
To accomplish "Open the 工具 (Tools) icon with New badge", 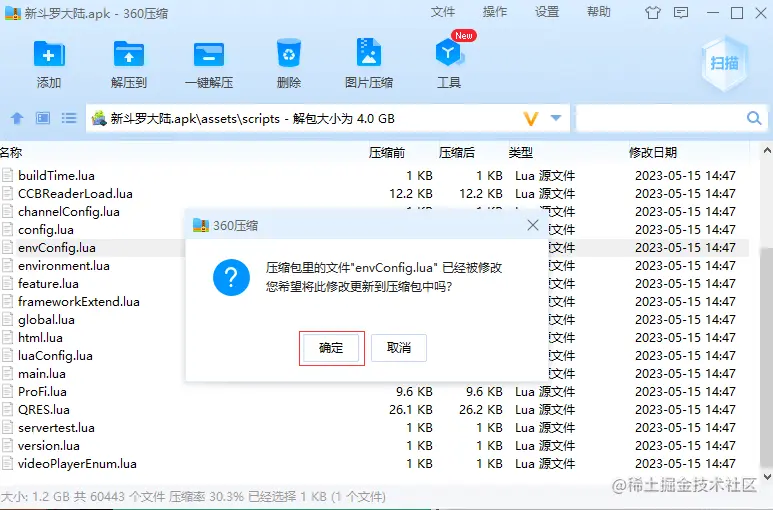I will click(450, 52).
